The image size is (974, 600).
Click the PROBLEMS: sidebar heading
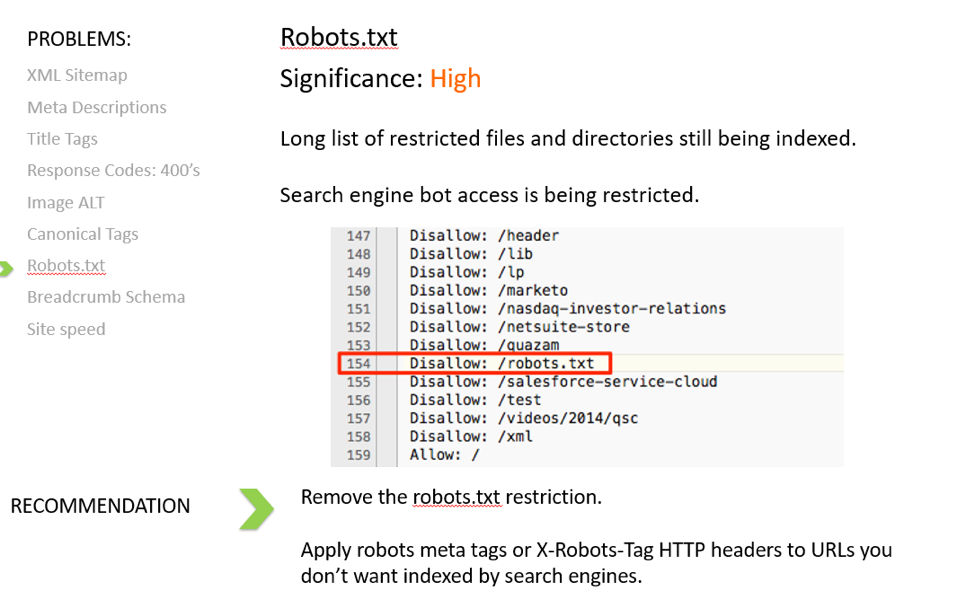pyautogui.click(x=80, y=39)
